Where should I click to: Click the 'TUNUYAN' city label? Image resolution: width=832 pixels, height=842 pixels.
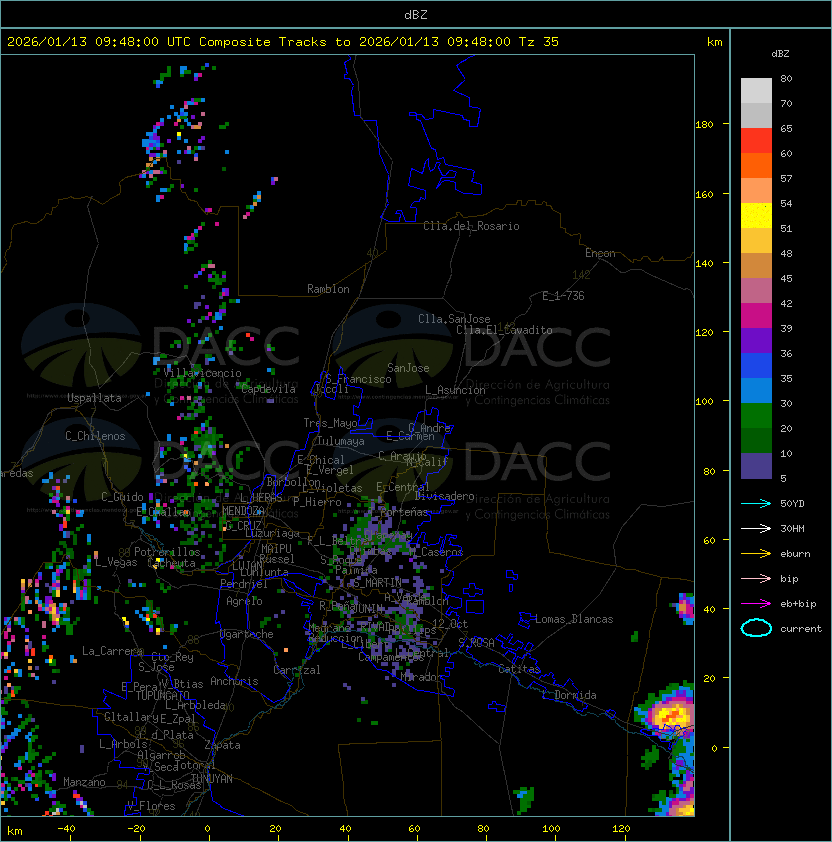pyautogui.click(x=212, y=778)
